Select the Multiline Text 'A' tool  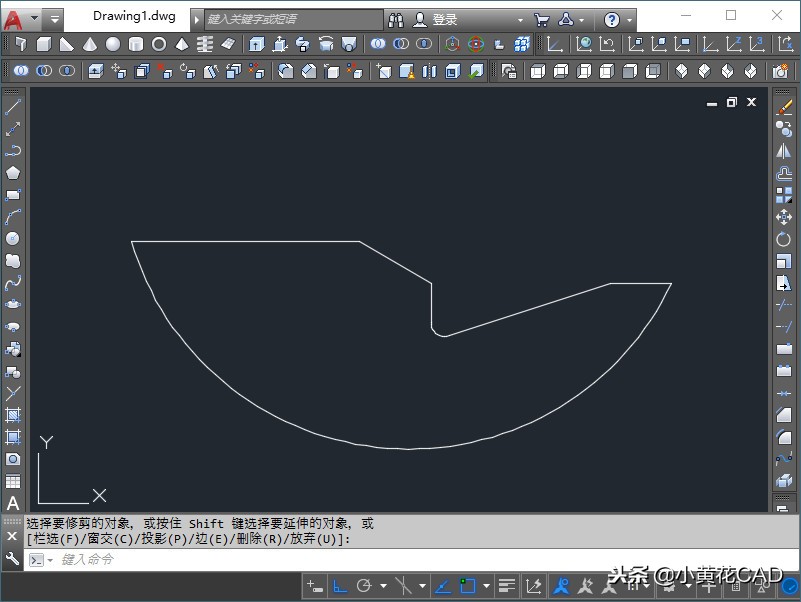(x=13, y=503)
